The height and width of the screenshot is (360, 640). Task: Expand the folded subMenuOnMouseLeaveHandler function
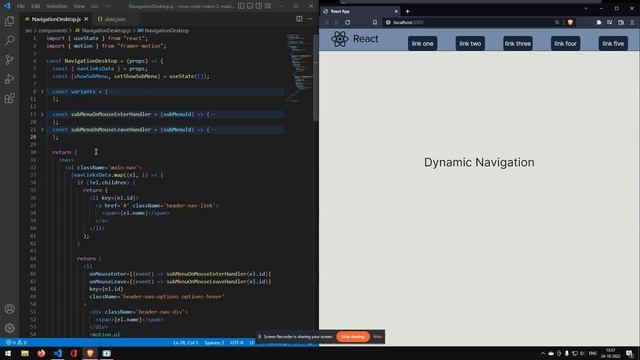coord(42,129)
